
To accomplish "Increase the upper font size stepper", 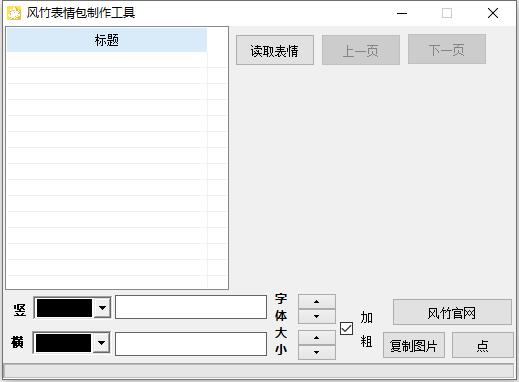I will 317,302.
